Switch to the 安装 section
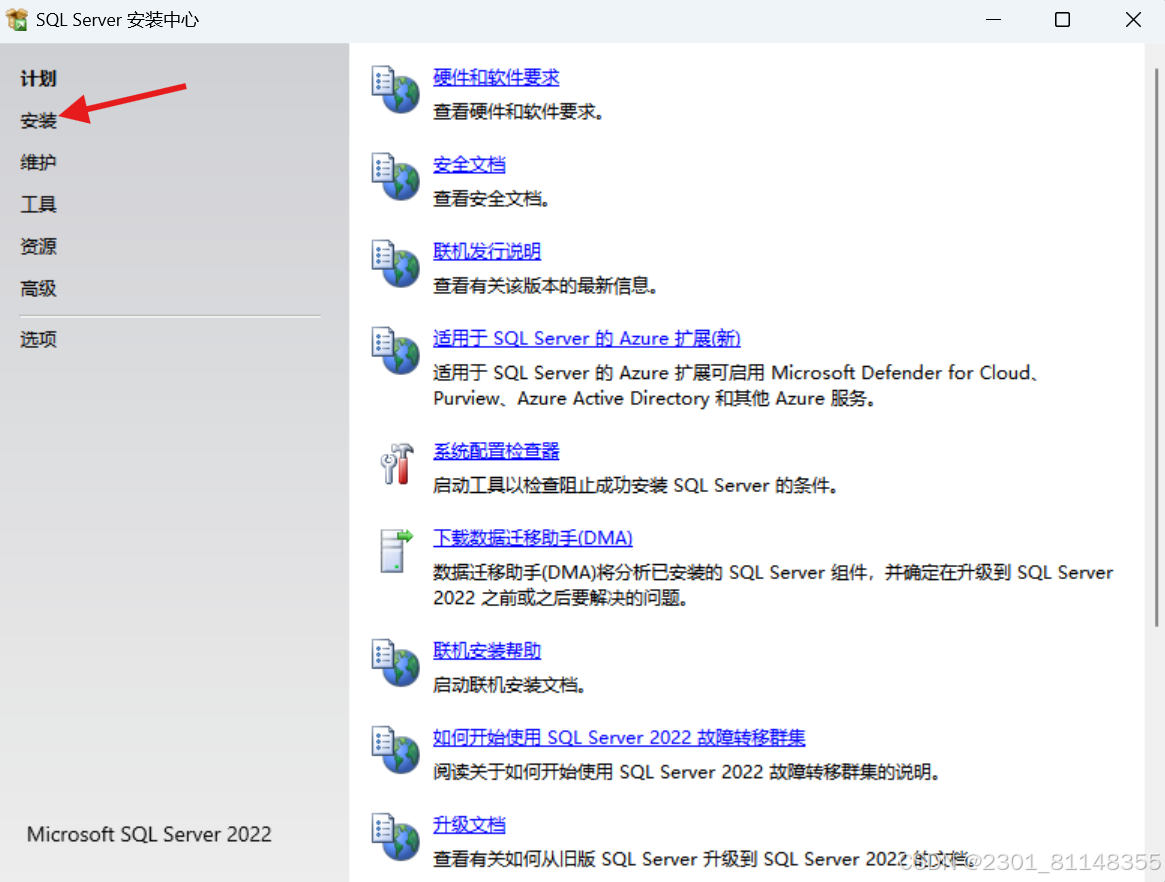This screenshot has height=882, width=1165. coord(37,120)
